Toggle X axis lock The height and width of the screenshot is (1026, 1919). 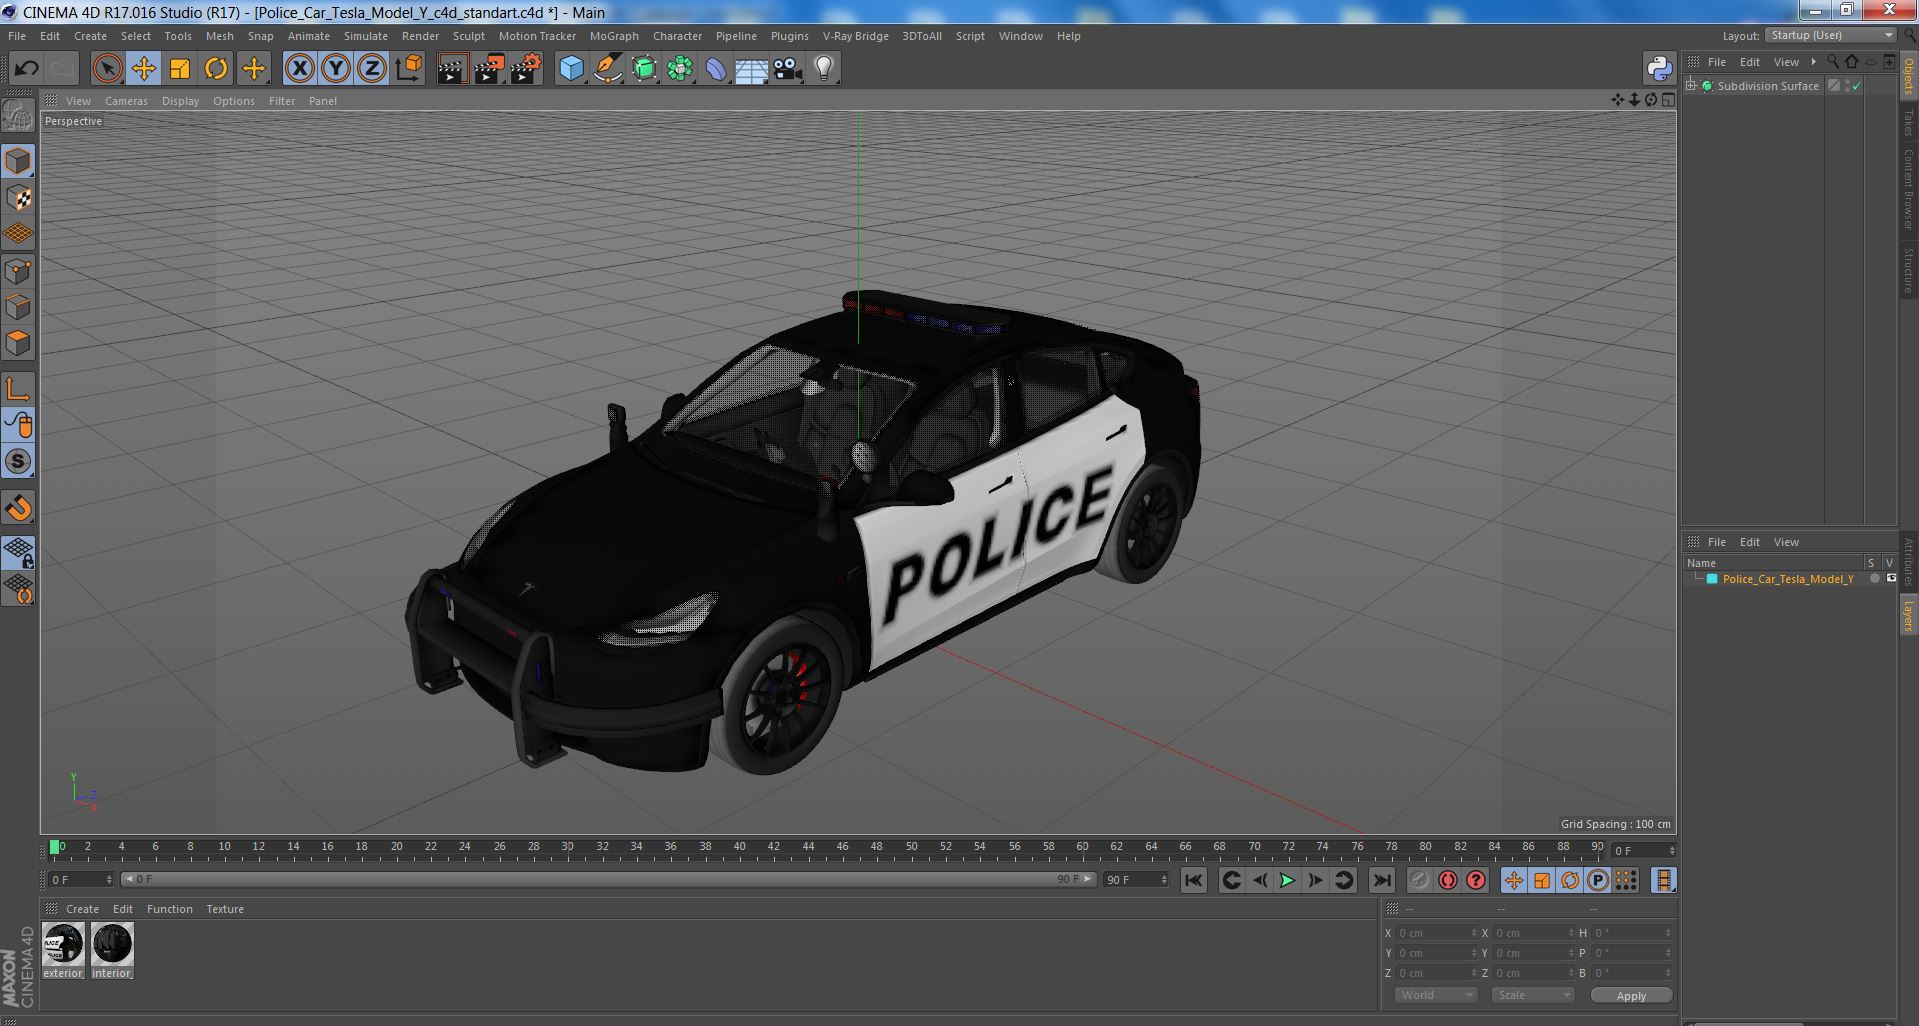coord(299,69)
